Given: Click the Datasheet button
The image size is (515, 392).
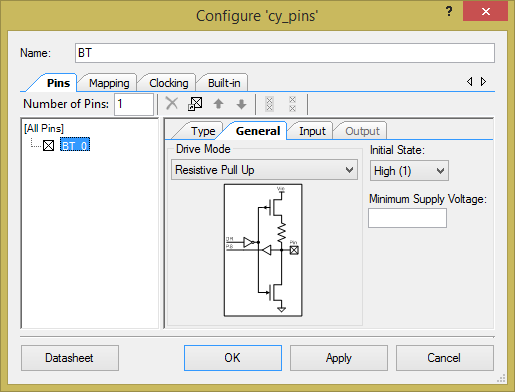Looking at the screenshot, I should click(70, 358).
